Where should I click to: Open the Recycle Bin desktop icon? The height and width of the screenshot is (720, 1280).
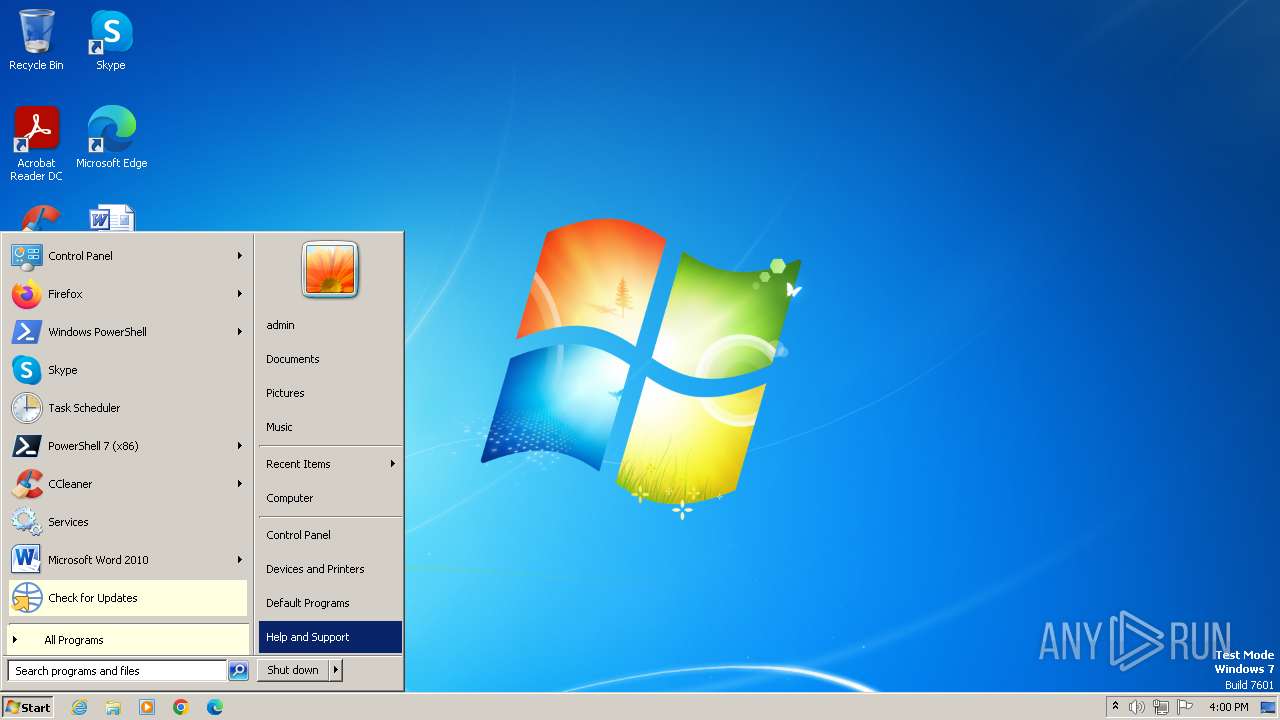[36, 40]
